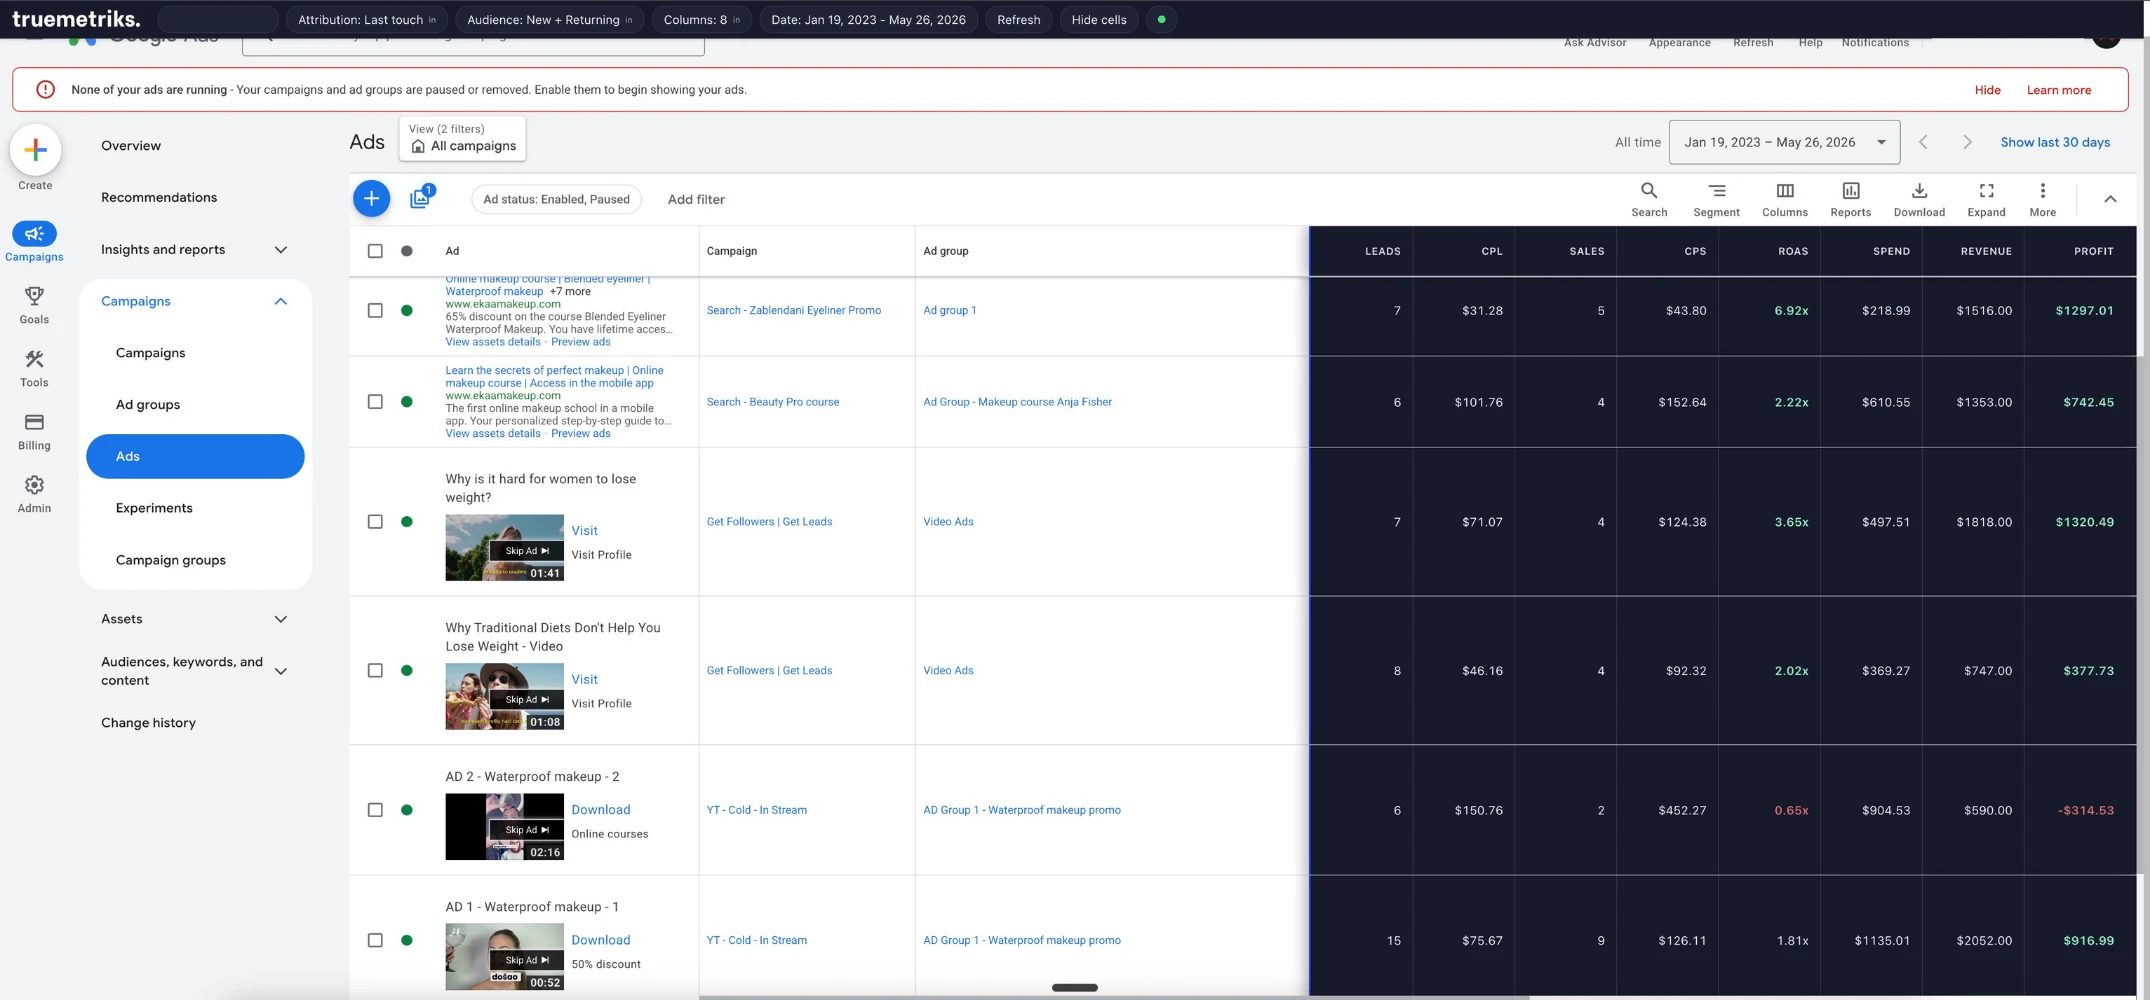Open the Goals trophy icon
The height and width of the screenshot is (1000, 2150).
coord(34,296)
